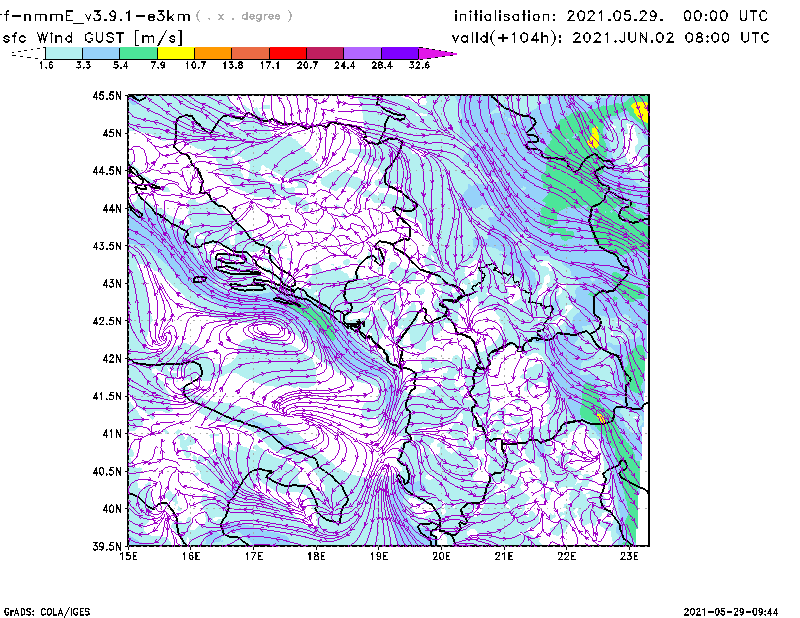
Task: Click the 7.9 colorbar value label
Action: point(158,65)
